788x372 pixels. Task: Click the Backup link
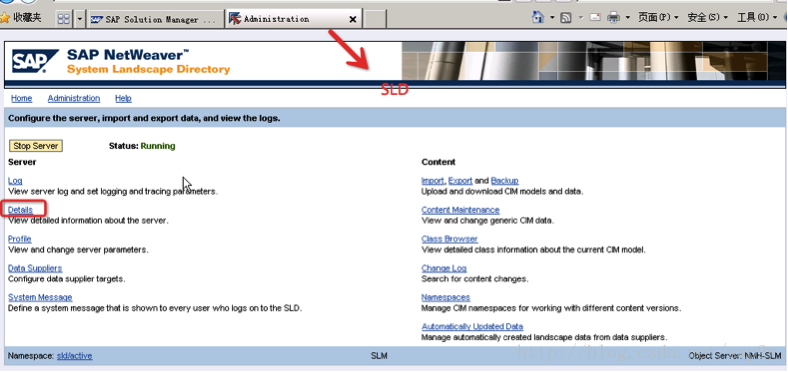click(x=505, y=181)
